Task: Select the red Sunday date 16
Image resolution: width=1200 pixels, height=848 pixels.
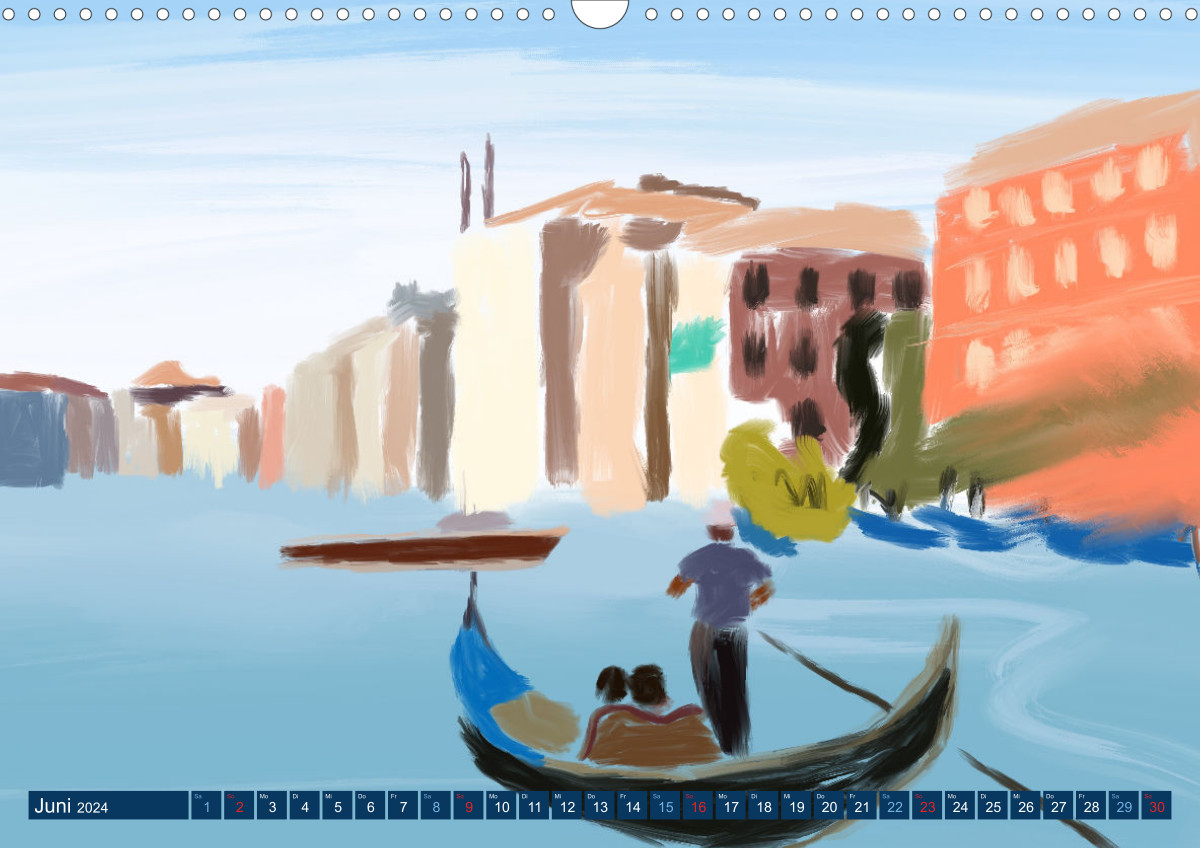Action: (x=697, y=806)
